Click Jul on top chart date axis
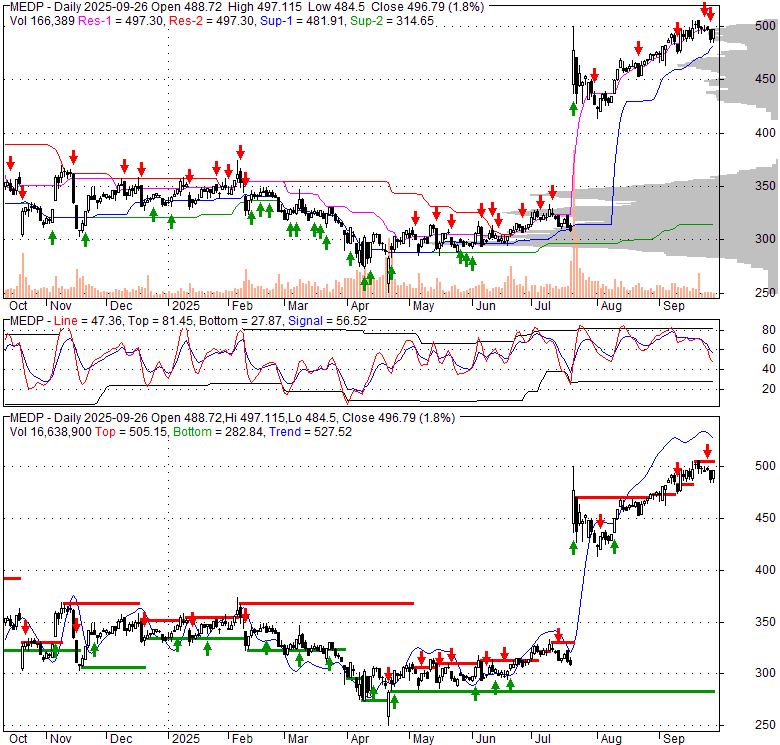 (542, 306)
